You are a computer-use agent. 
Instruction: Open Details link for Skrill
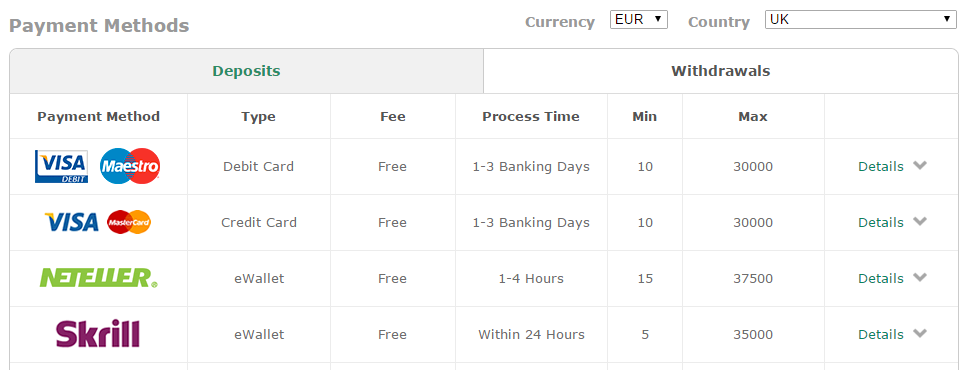tap(881, 334)
